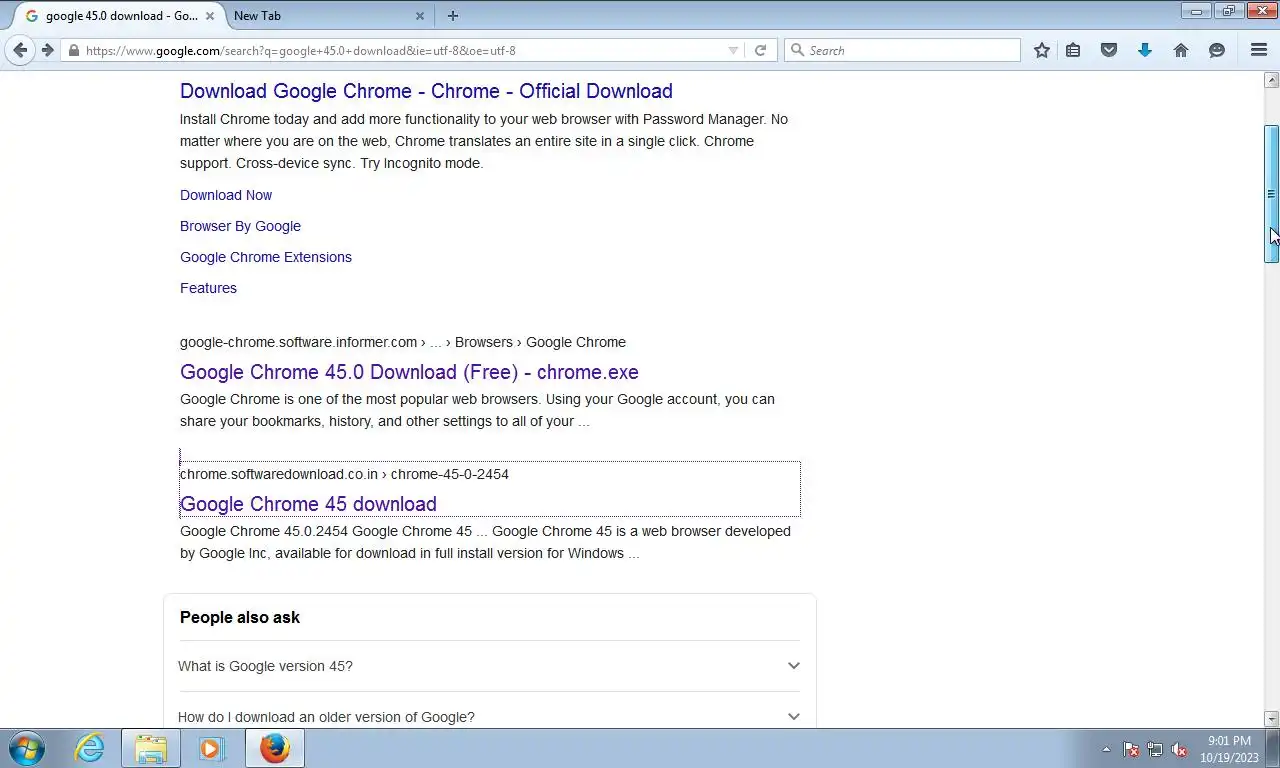Reload the current page
1280x768 pixels.
pyautogui.click(x=760, y=50)
